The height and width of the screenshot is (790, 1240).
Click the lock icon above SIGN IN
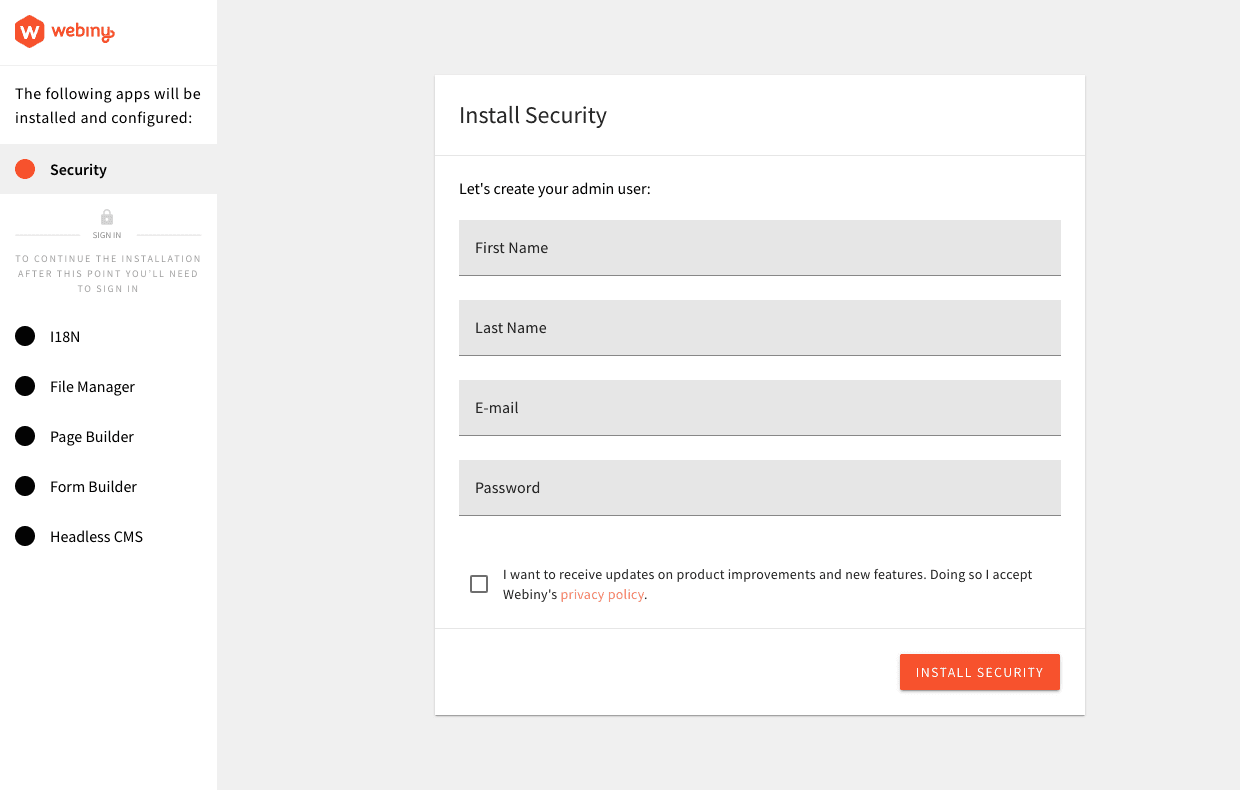tap(106, 216)
